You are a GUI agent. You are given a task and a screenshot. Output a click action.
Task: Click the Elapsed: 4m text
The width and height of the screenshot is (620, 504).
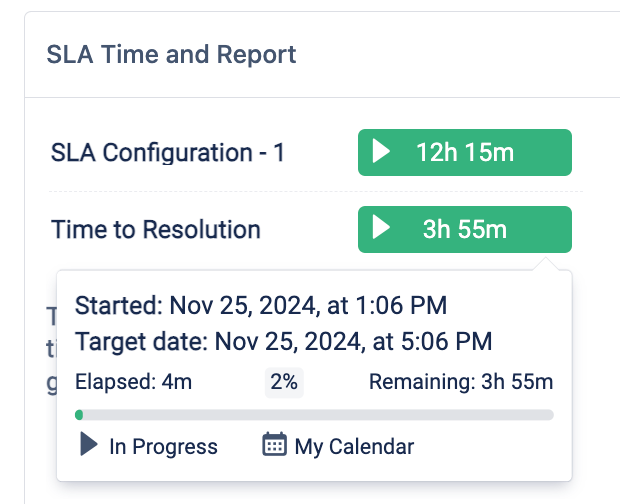(x=134, y=382)
